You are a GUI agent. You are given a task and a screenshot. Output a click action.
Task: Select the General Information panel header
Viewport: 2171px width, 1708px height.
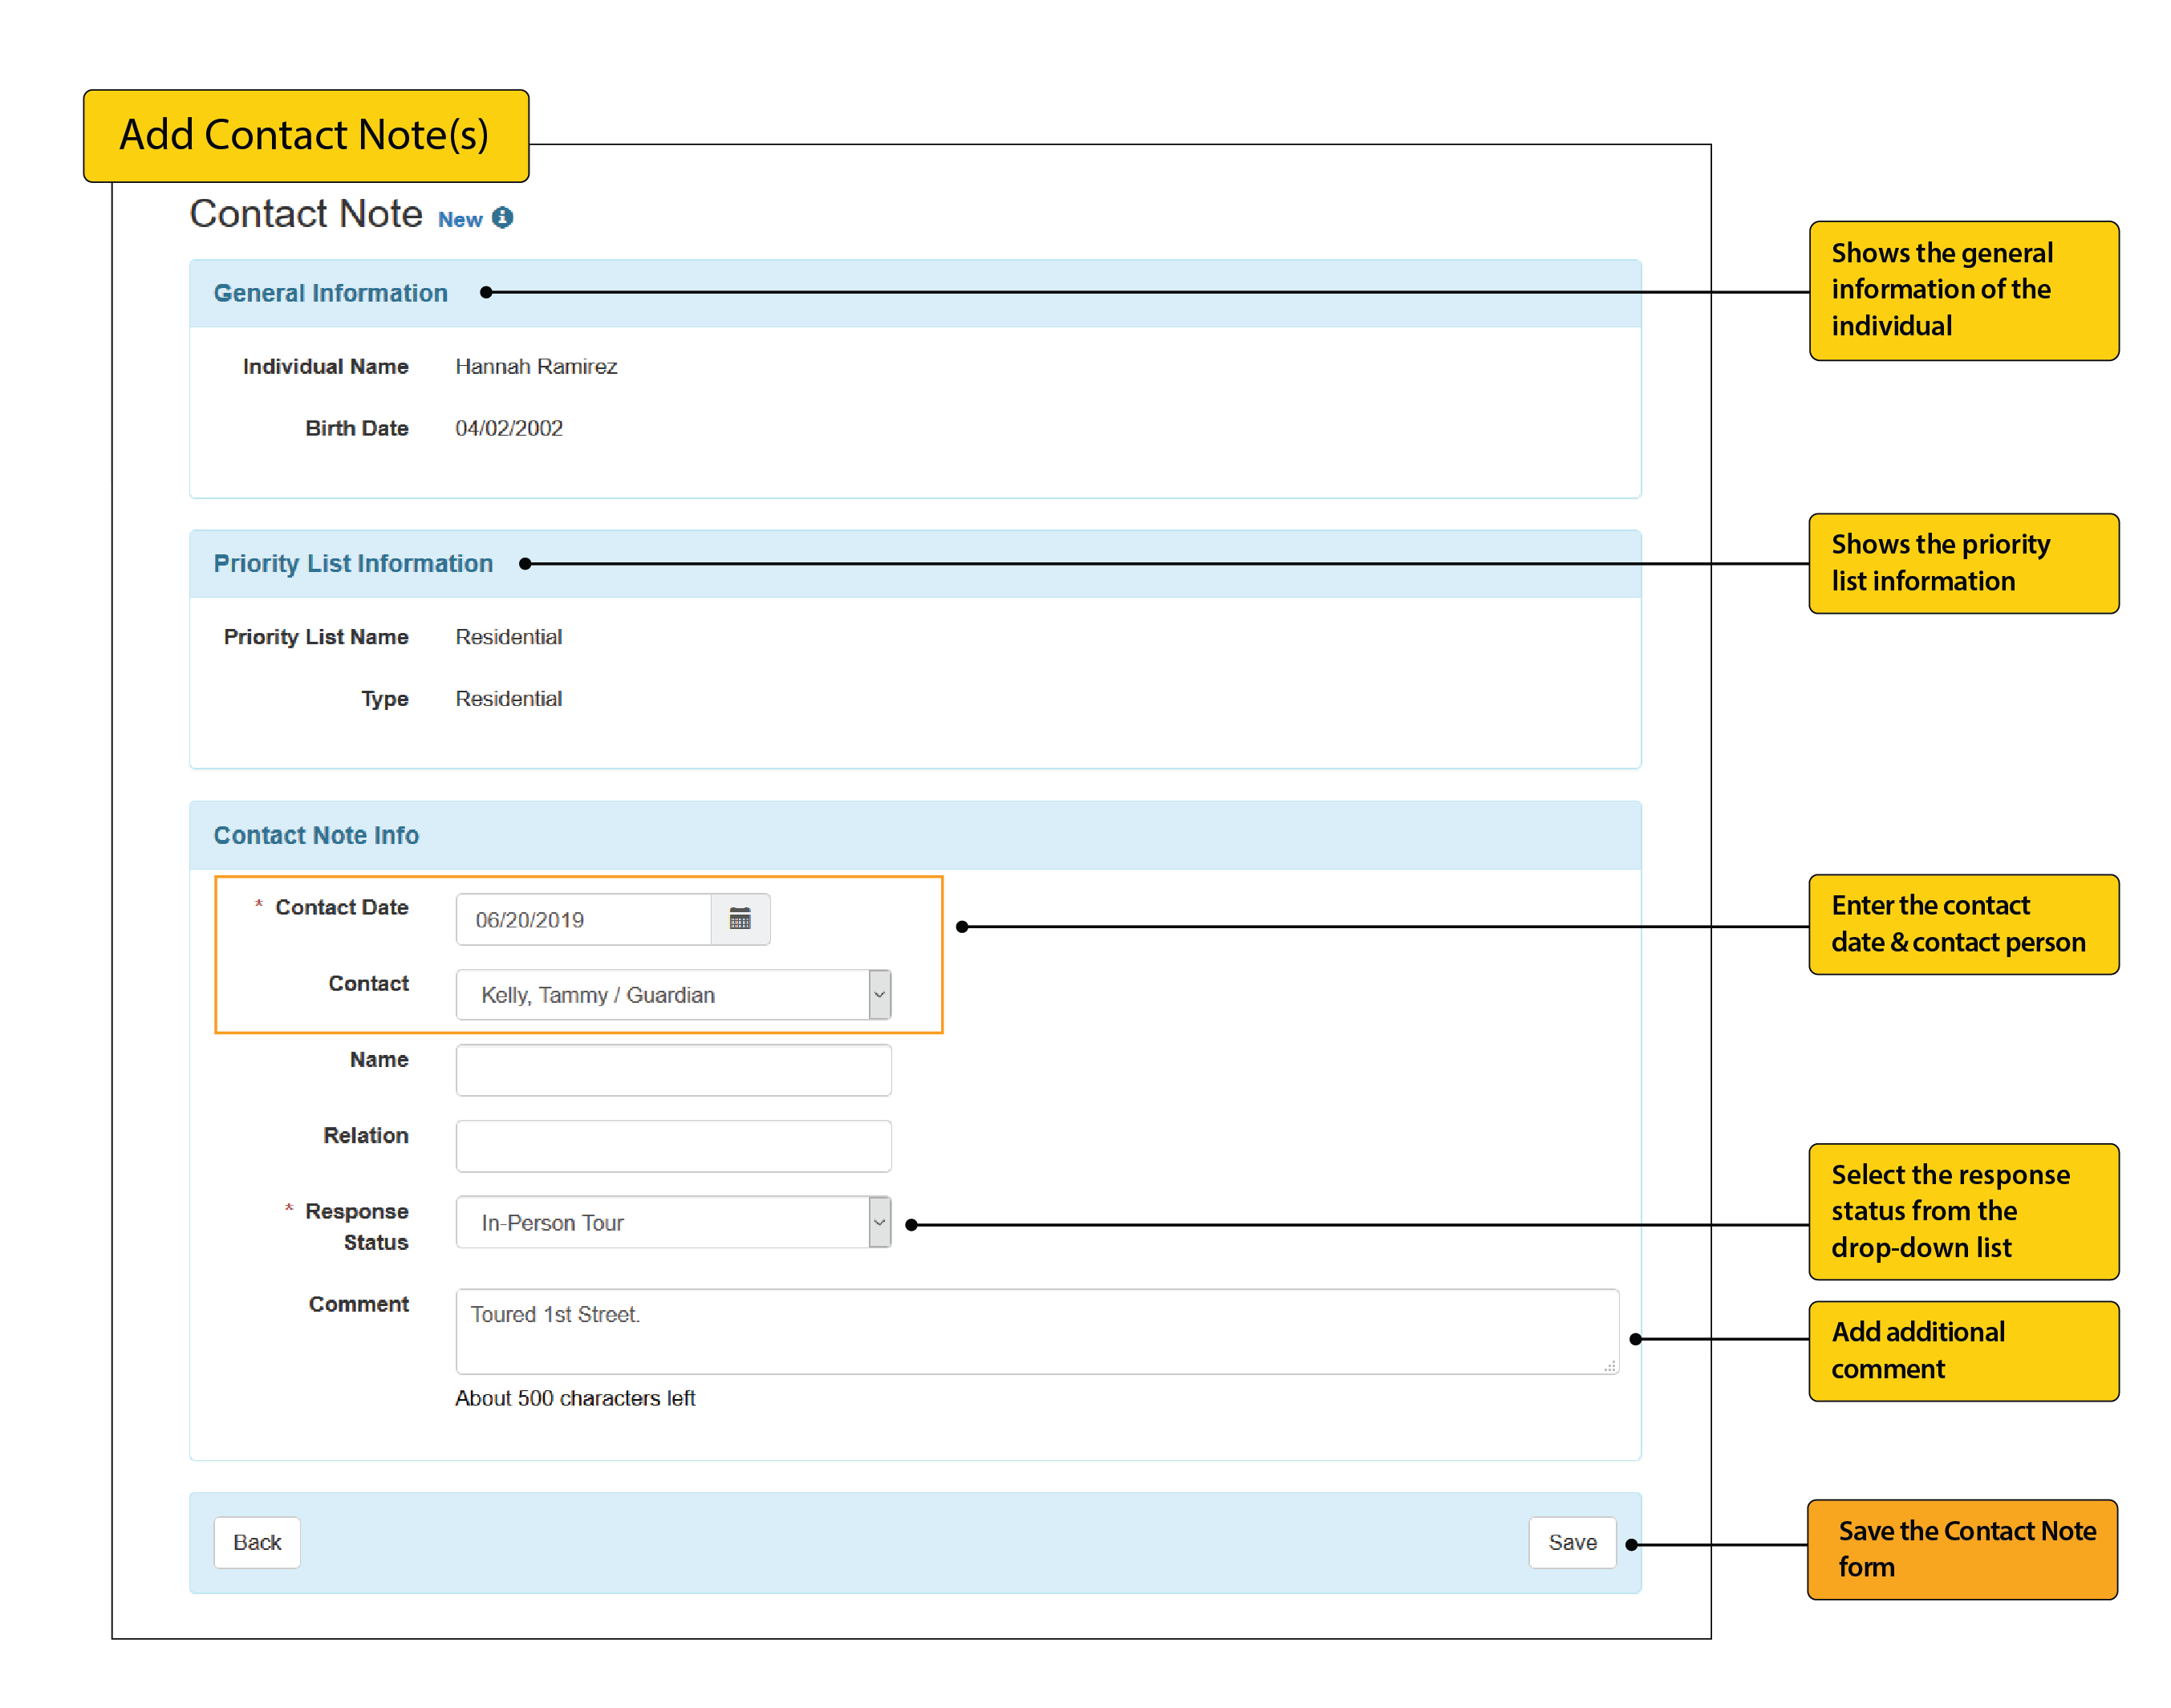[330, 293]
